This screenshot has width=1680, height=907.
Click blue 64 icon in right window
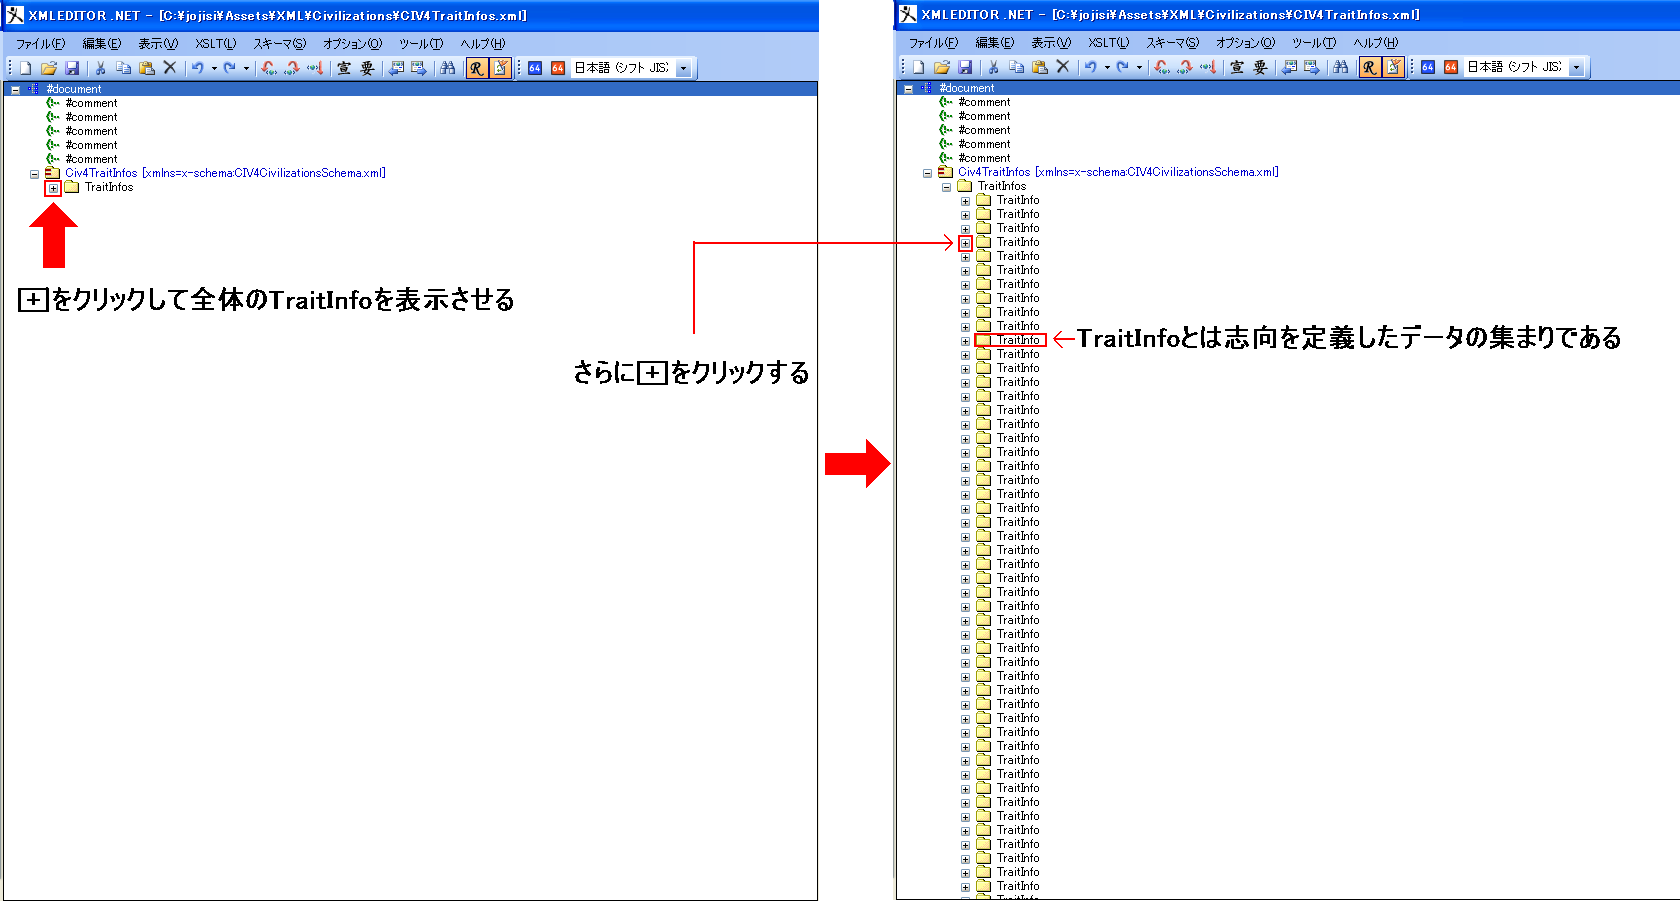coord(1428,67)
